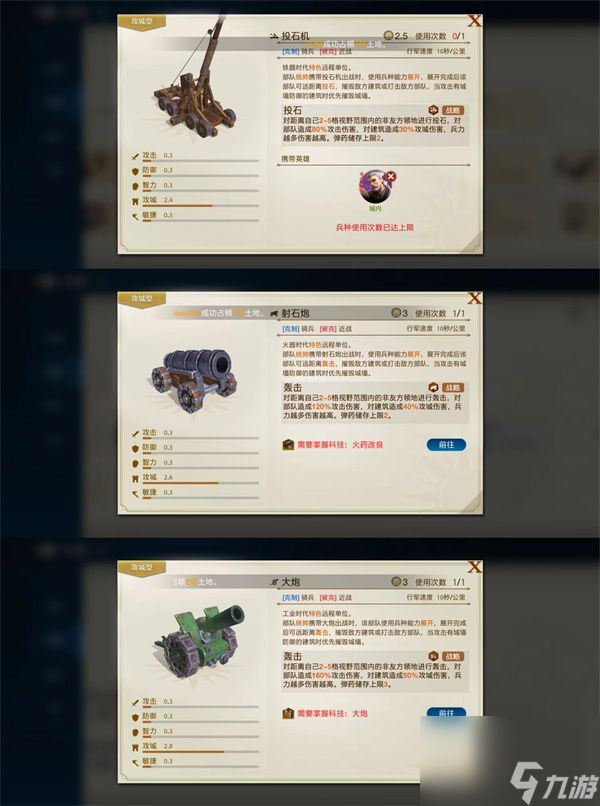The width and height of the screenshot is (600, 806).
Task: Close the 射石炮 detail panel
Action: pos(474,298)
